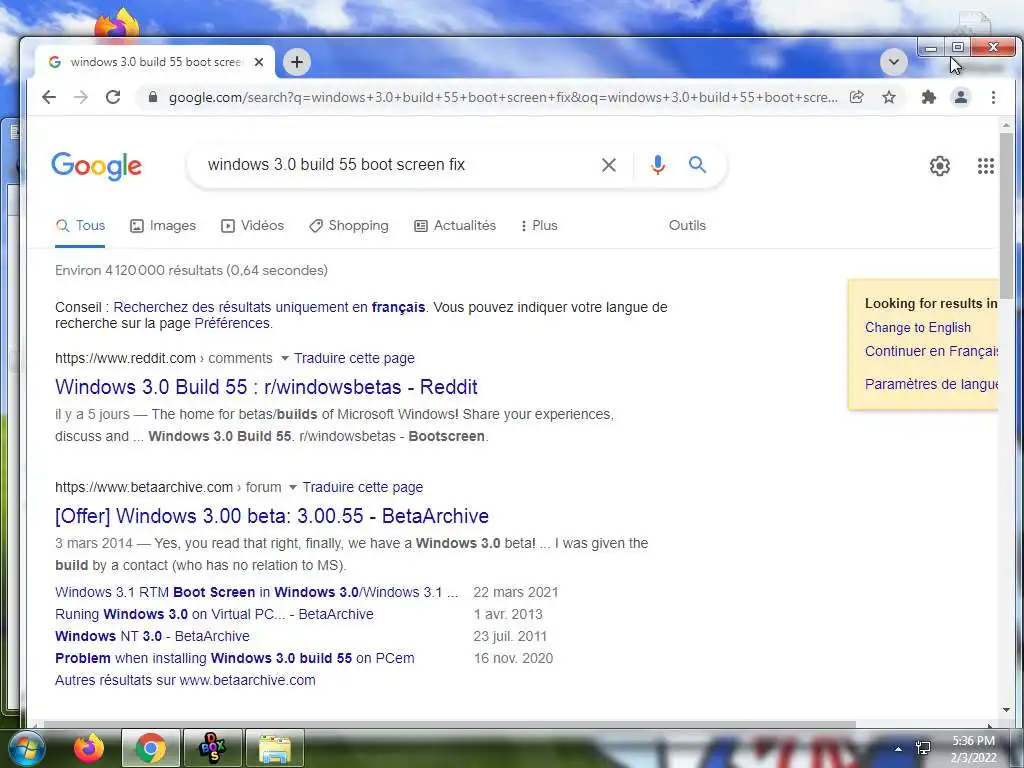This screenshot has width=1024, height=768.
Task: Search only results in français
Action: coord(269,307)
